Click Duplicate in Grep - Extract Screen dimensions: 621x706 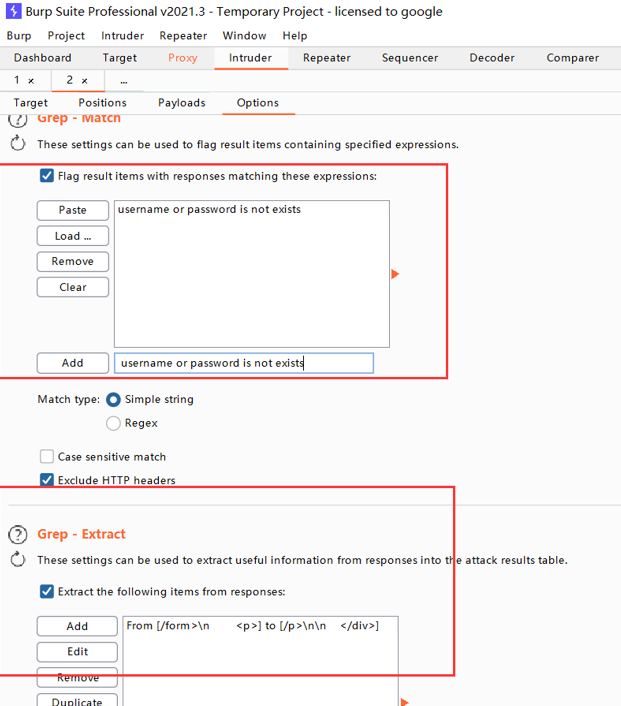(77, 701)
